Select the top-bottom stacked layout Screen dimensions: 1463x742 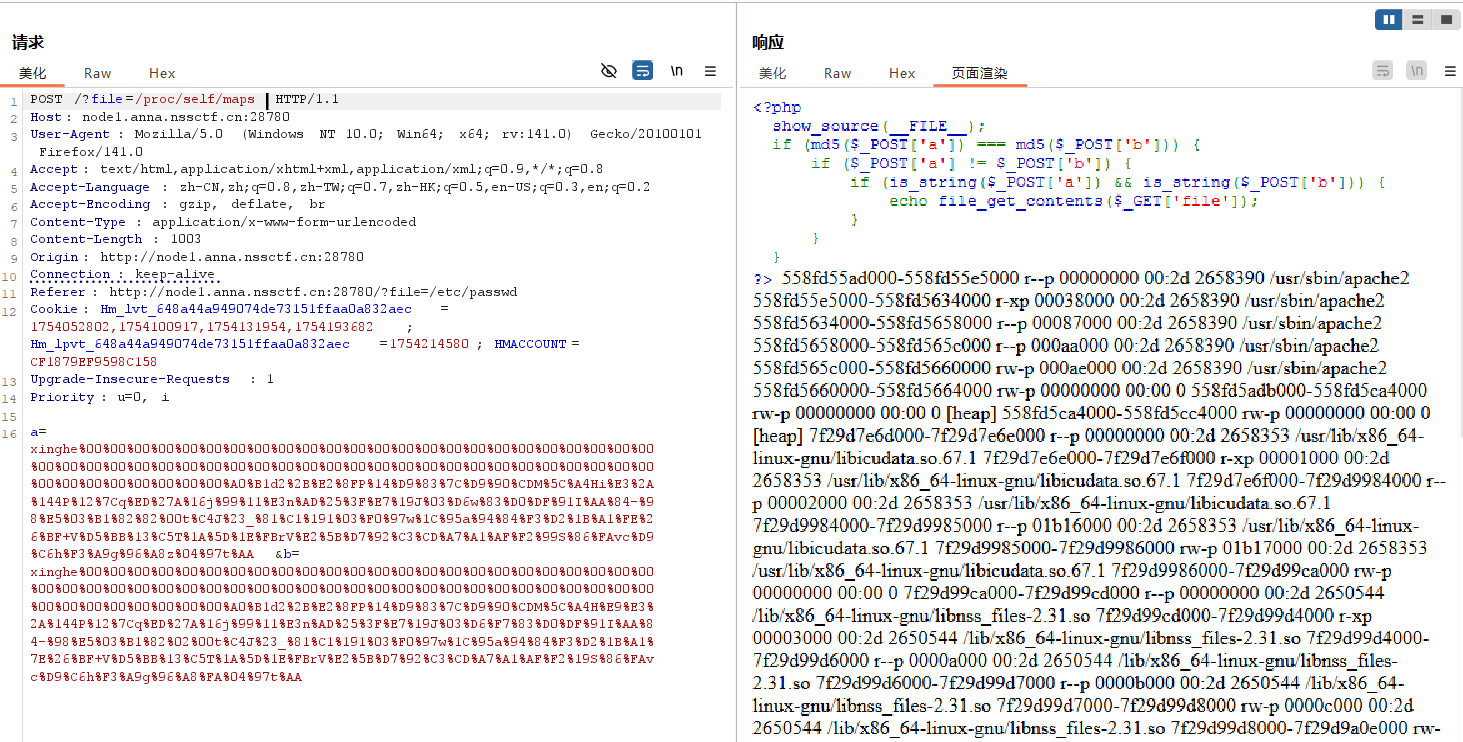click(1417, 19)
